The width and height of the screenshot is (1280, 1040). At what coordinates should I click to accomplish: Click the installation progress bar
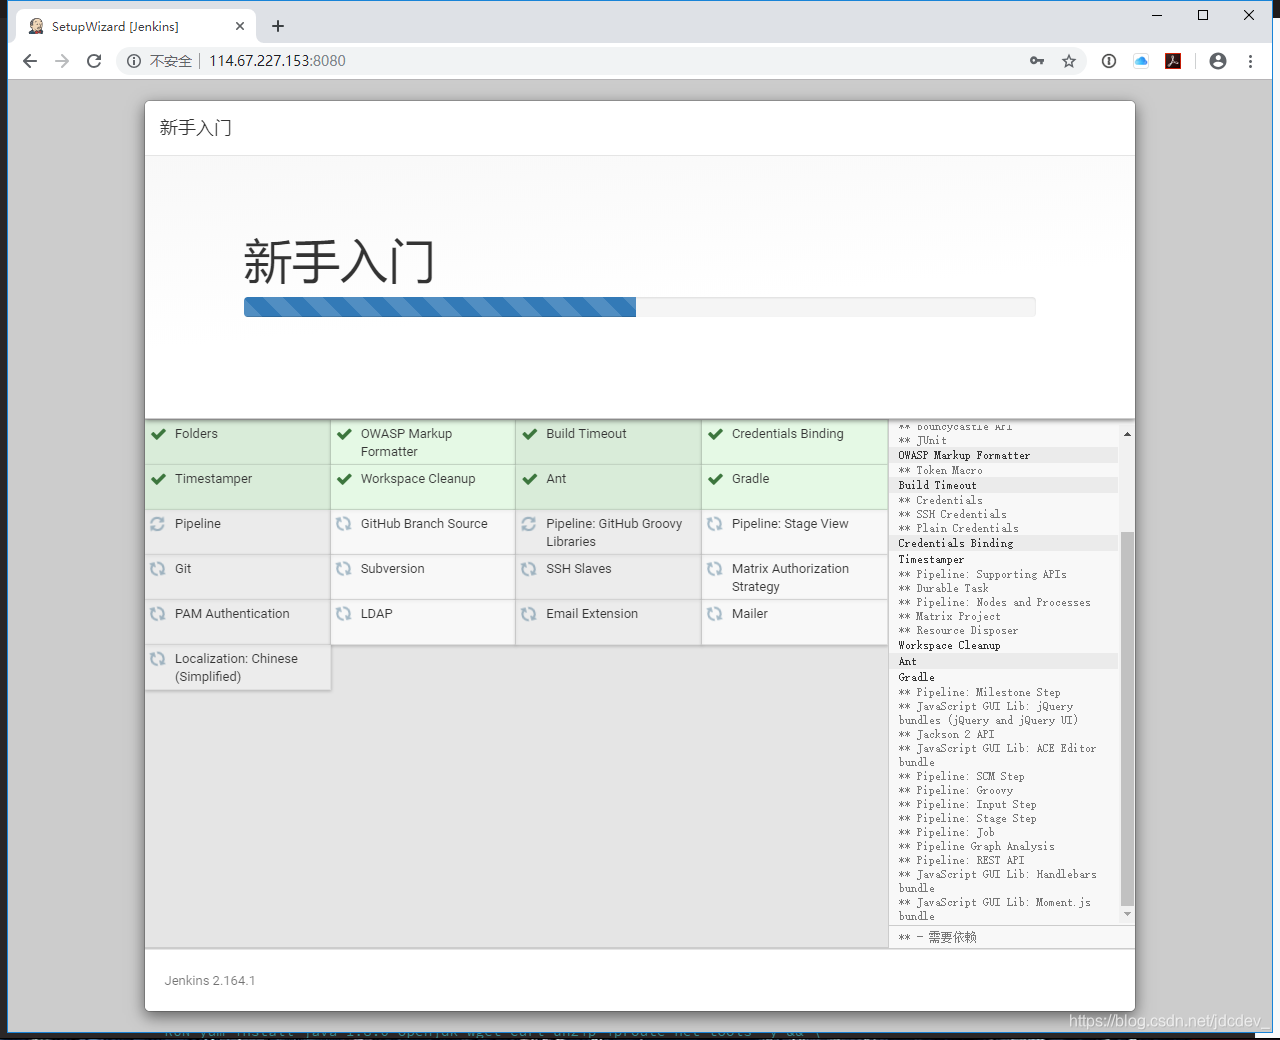640,307
